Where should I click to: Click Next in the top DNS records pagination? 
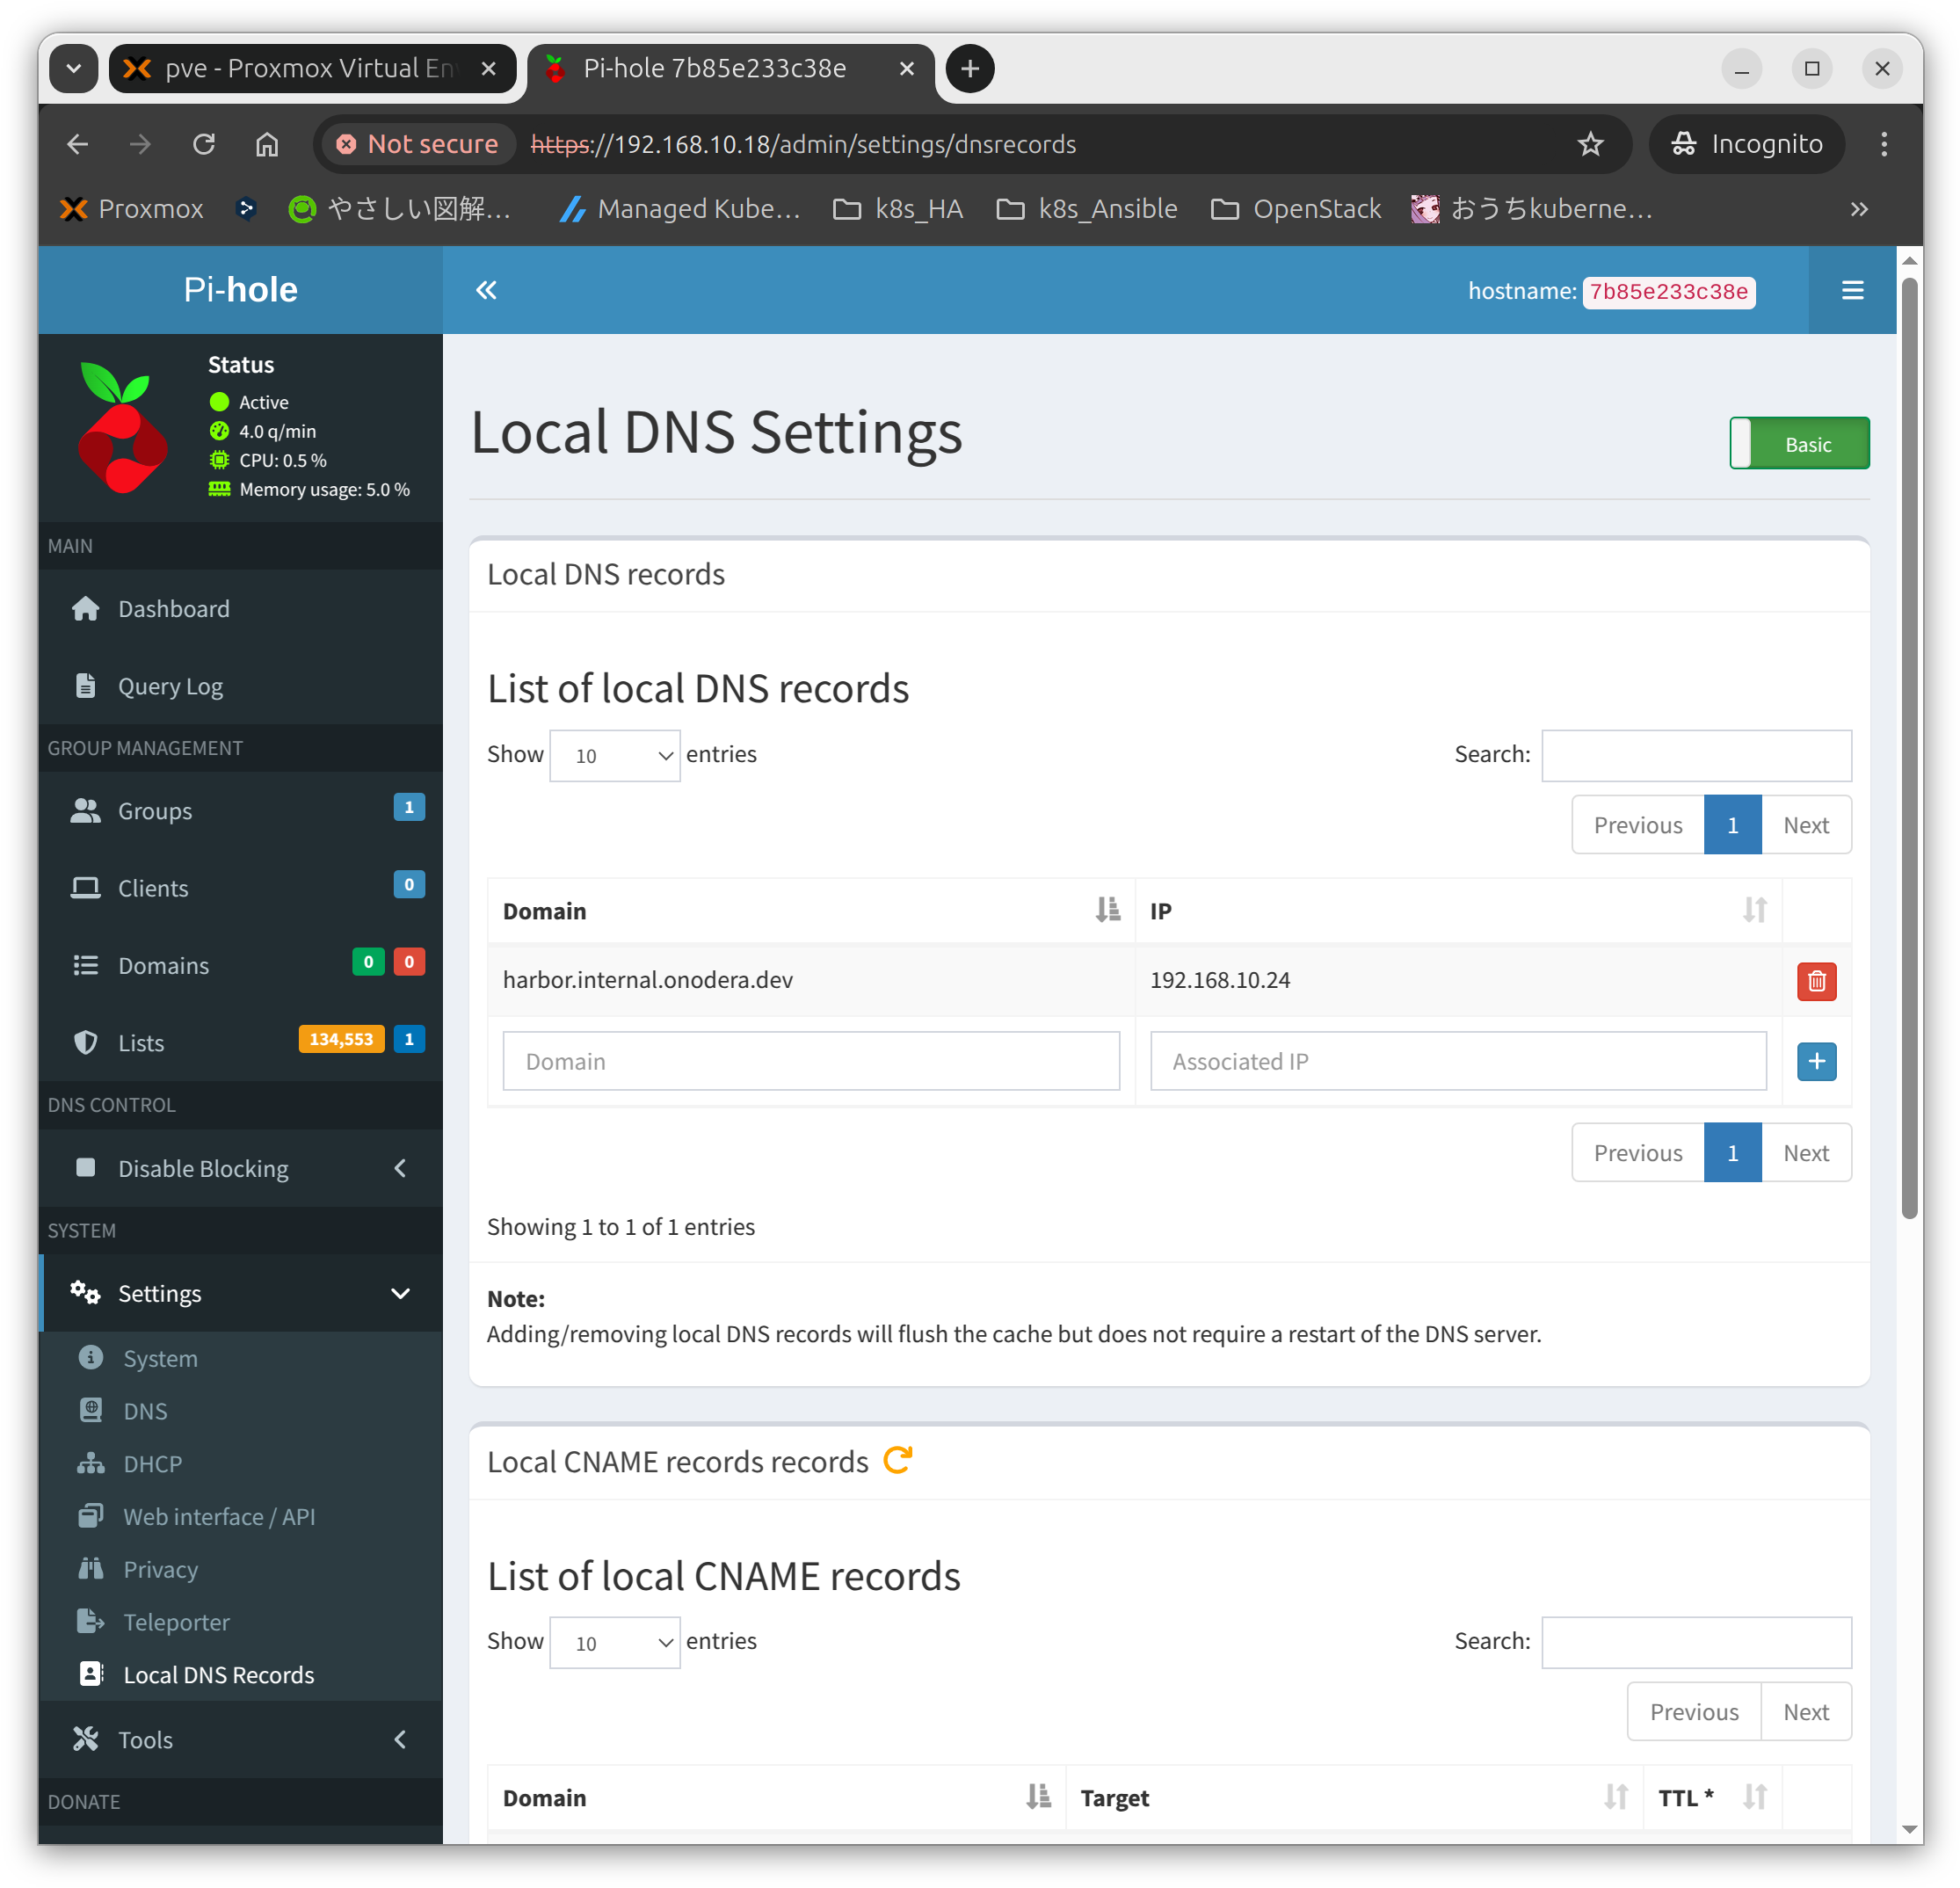click(1805, 825)
